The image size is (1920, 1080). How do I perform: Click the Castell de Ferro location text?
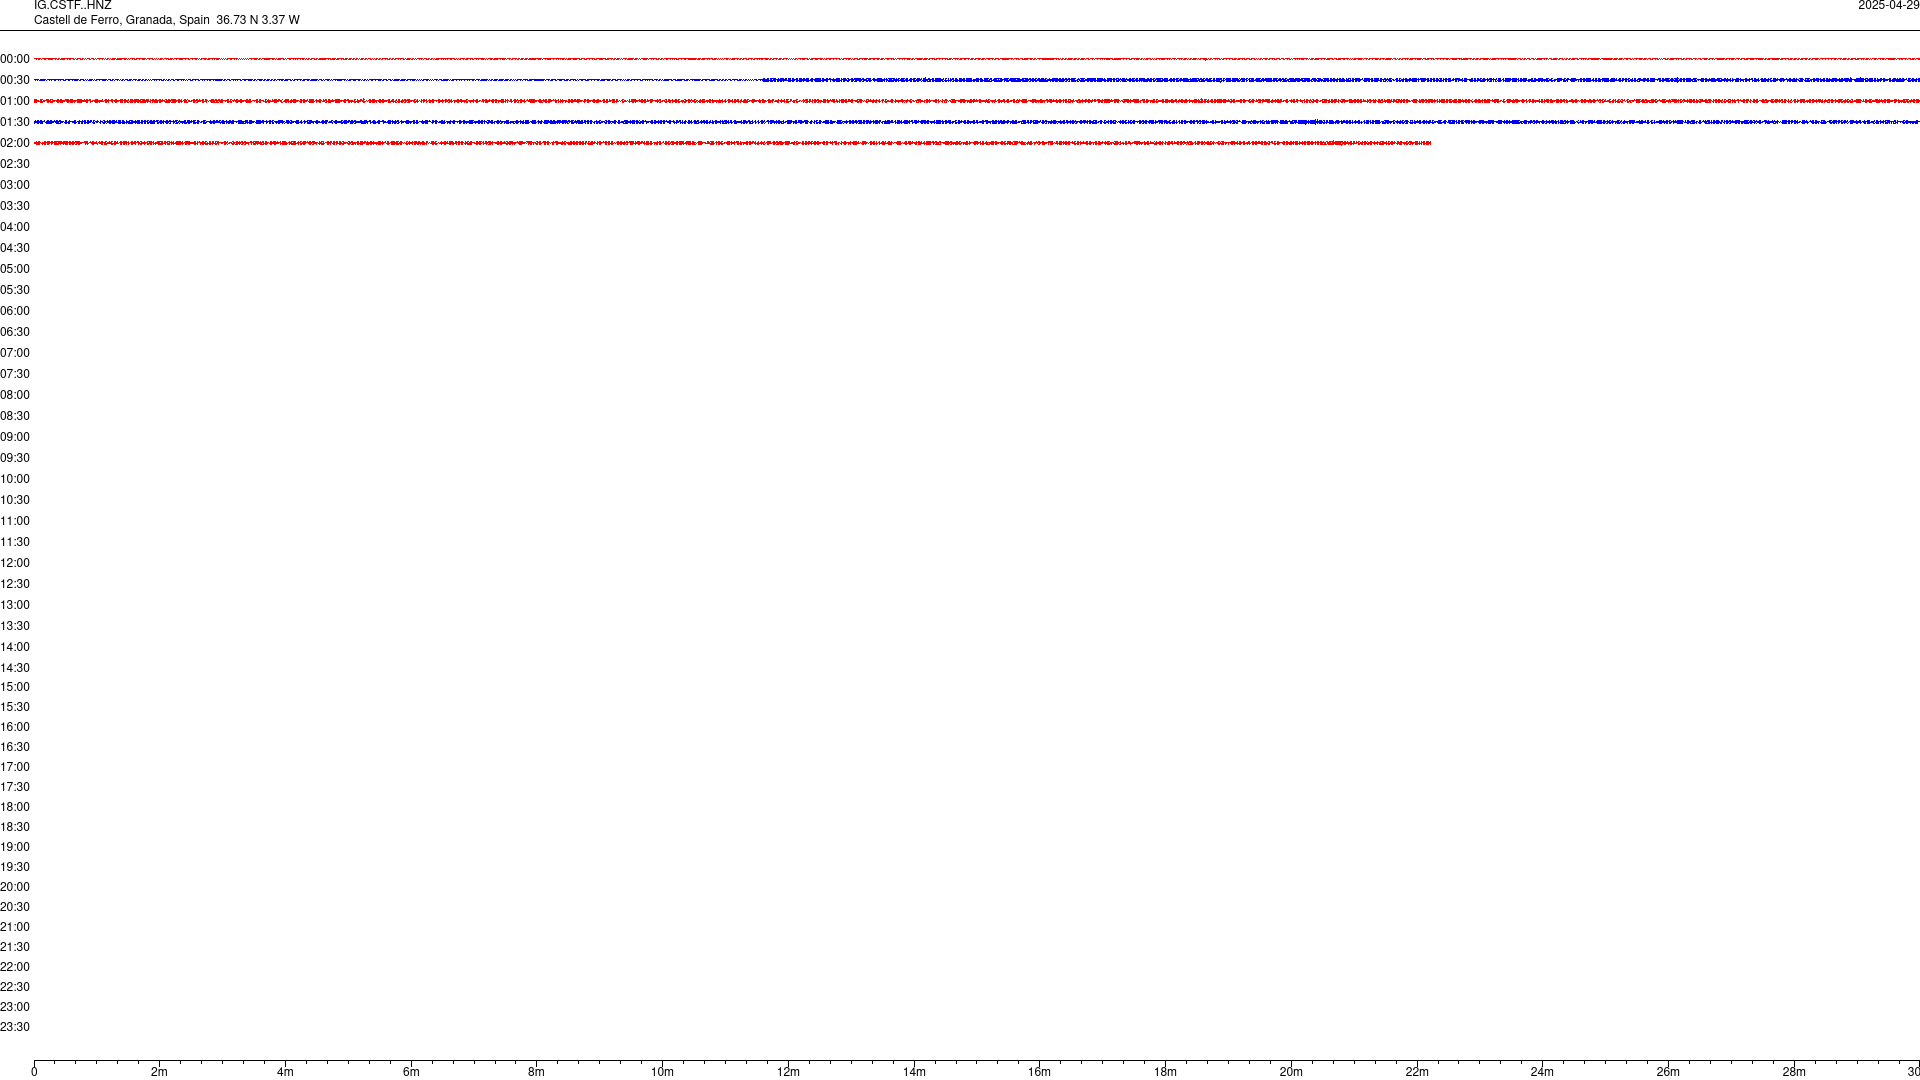click(x=167, y=20)
